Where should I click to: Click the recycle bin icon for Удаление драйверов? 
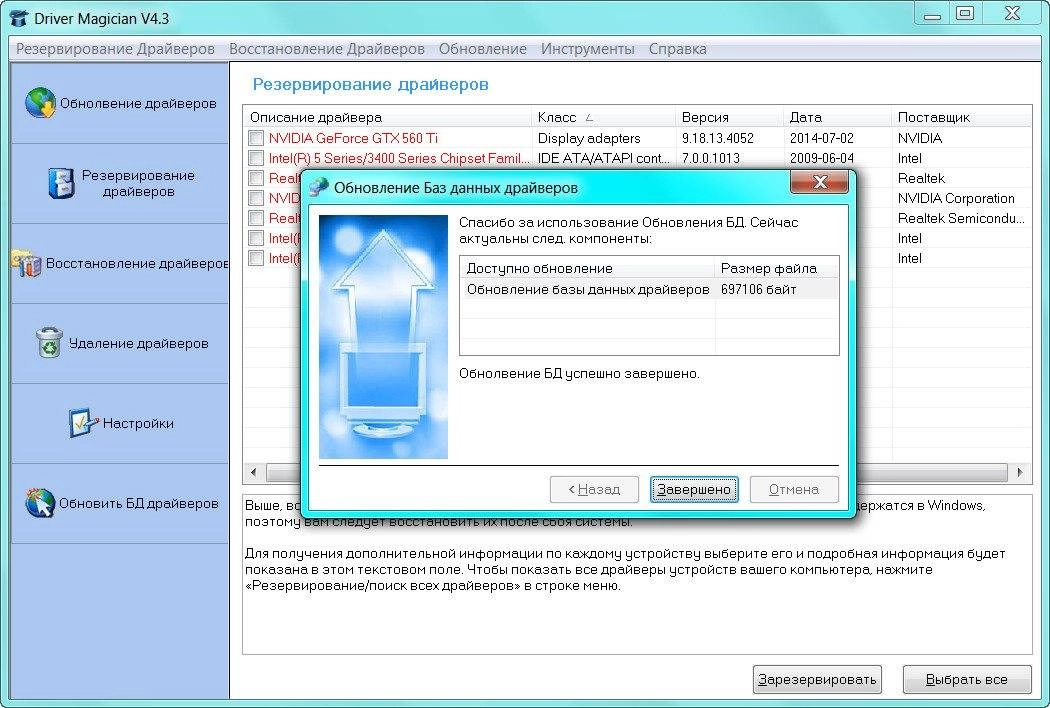point(49,343)
